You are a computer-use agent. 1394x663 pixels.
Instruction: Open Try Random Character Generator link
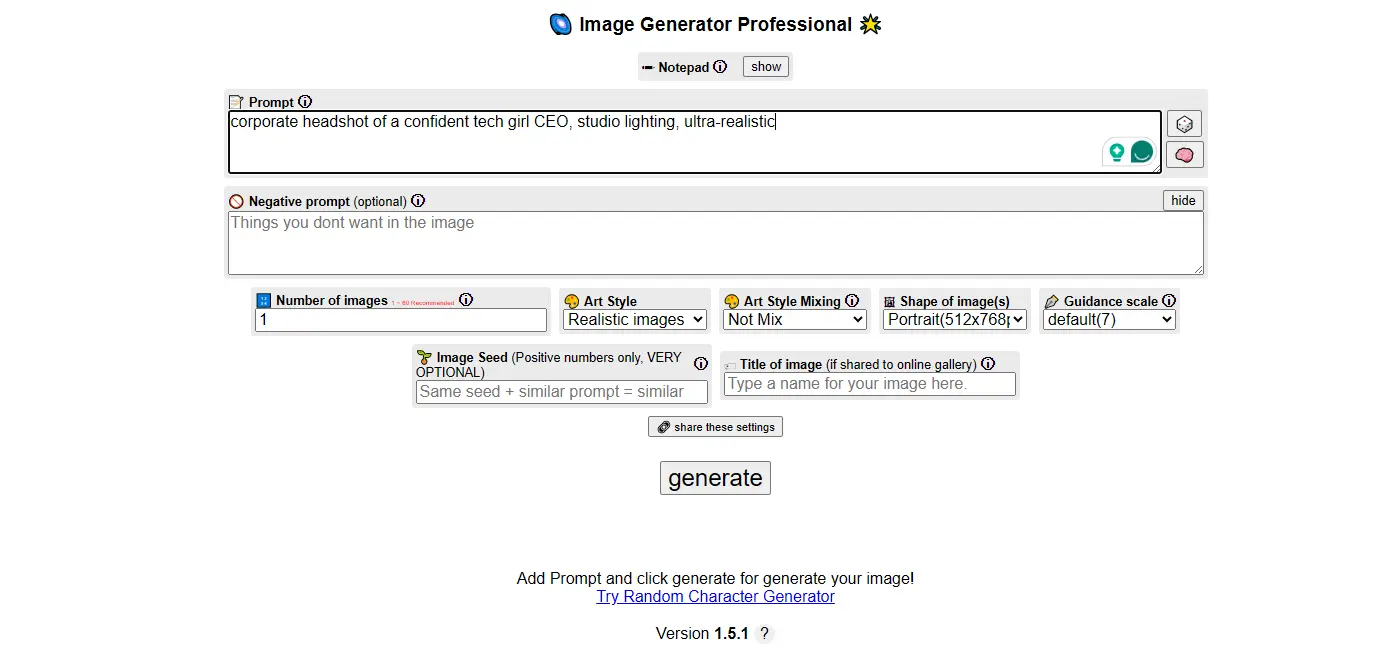[x=715, y=597]
